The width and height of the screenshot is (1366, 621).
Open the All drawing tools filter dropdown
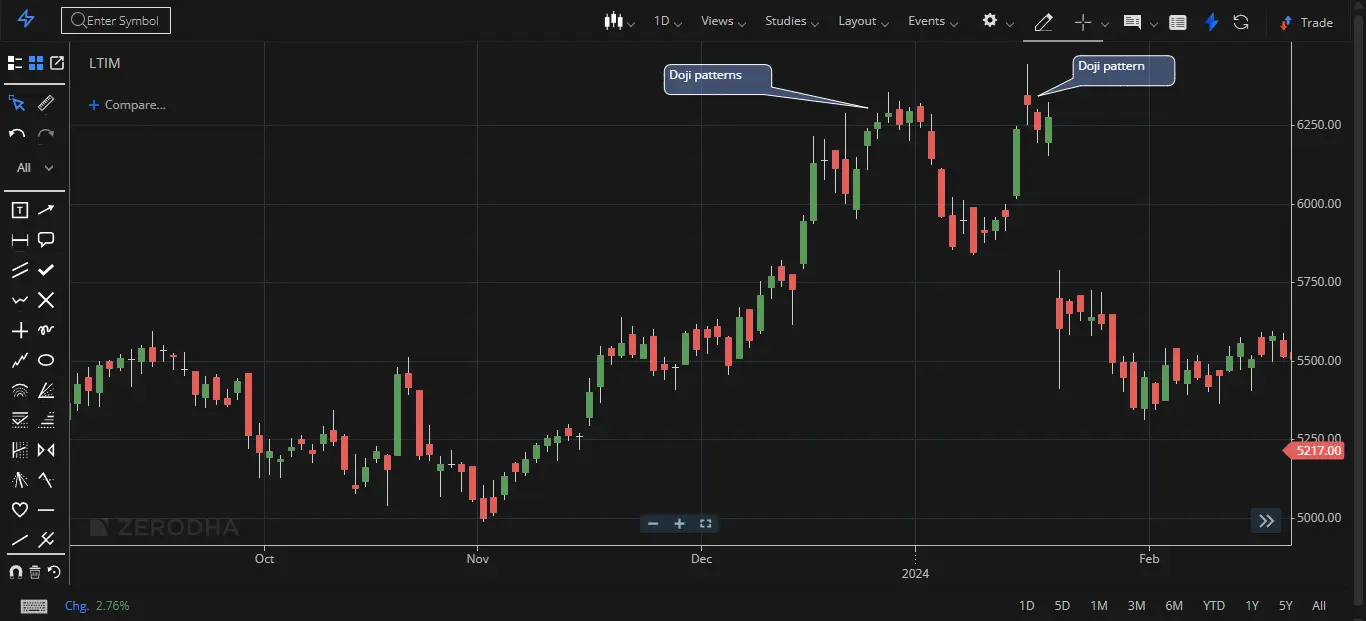[34, 168]
